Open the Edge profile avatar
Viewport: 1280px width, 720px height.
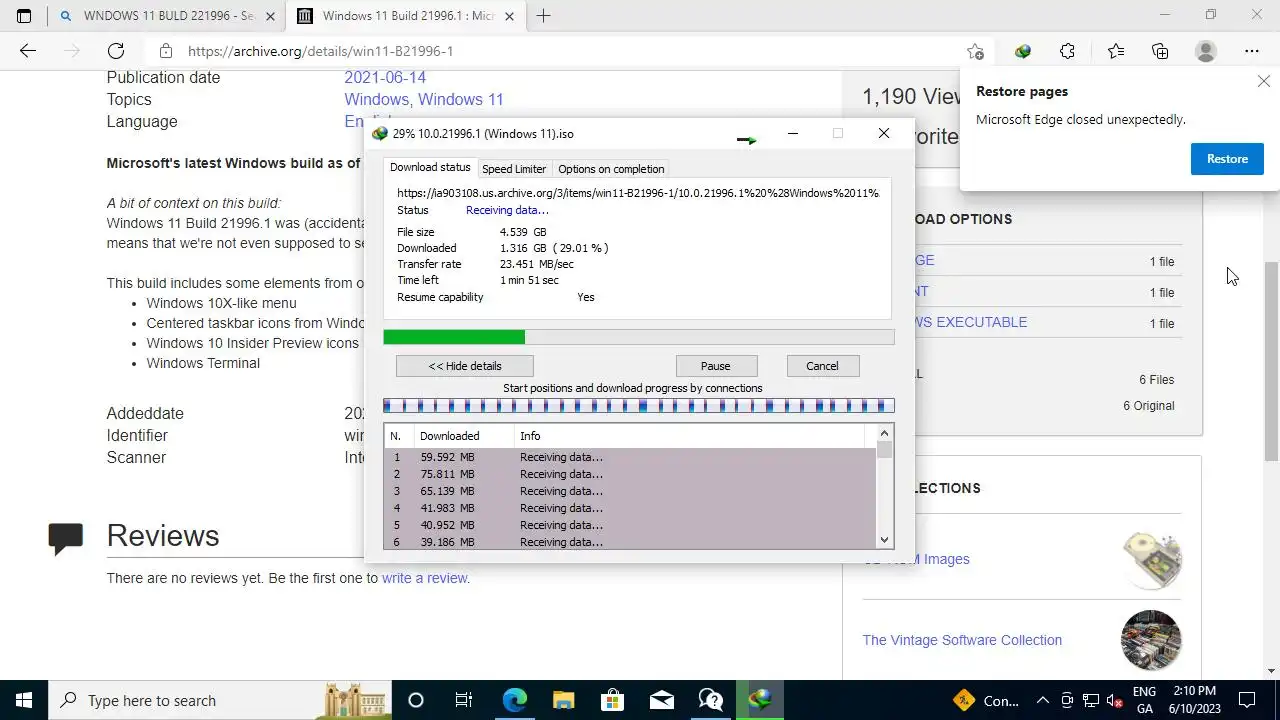tap(1206, 51)
